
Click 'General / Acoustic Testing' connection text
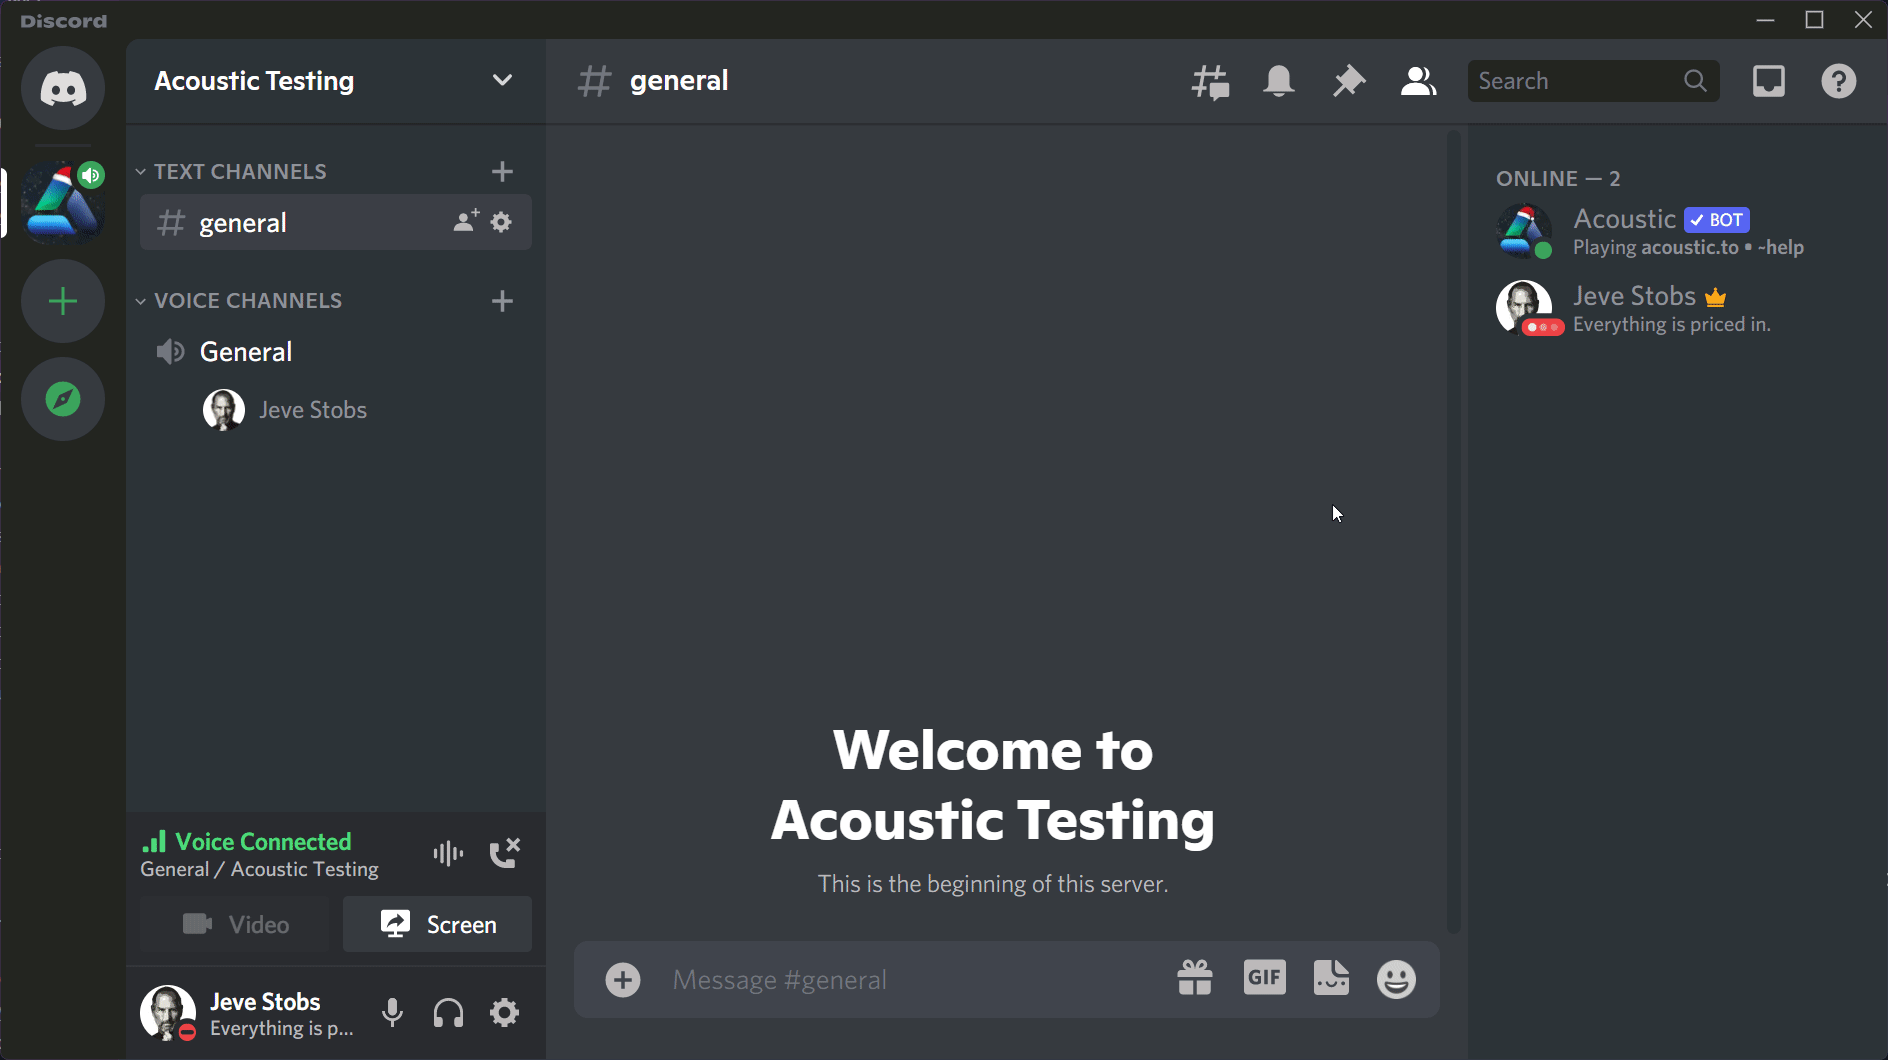[x=259, y=869]
